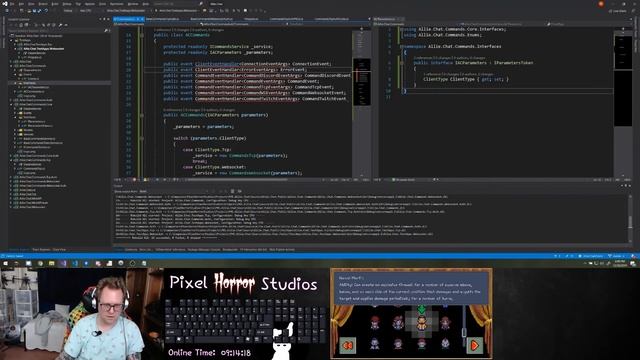Switch to the Breakpoints bottom tab
This screenshot has height=360, width=640.
(x=230, y=249)
